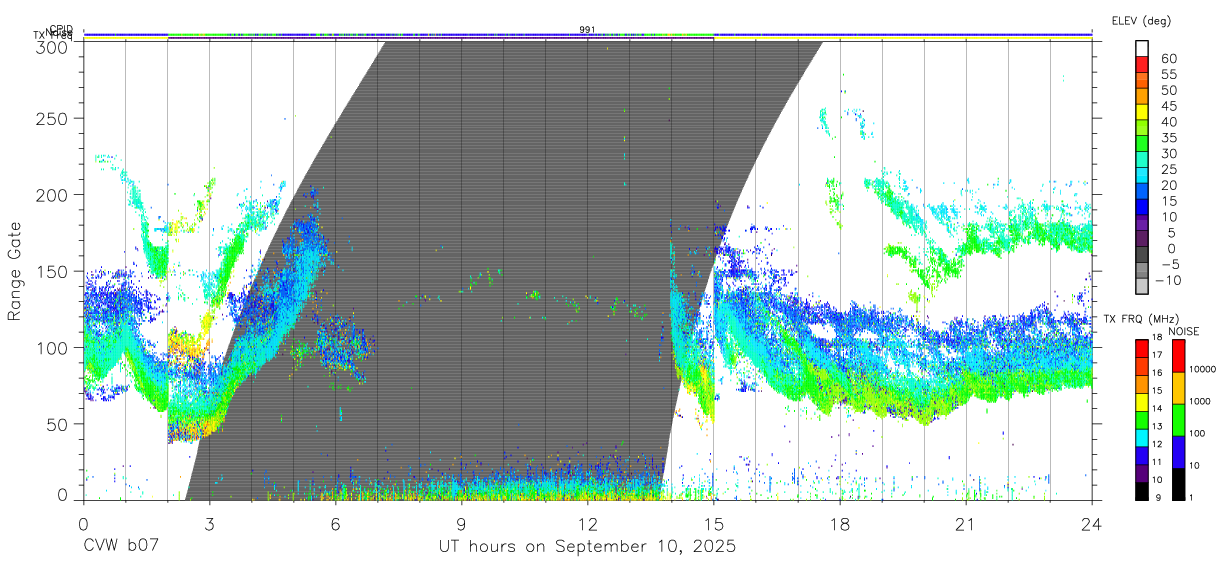Click the '30' elevation colorbar label
The height and width of the screenshot is (567, 1228).
click(x=1168, y=154)
